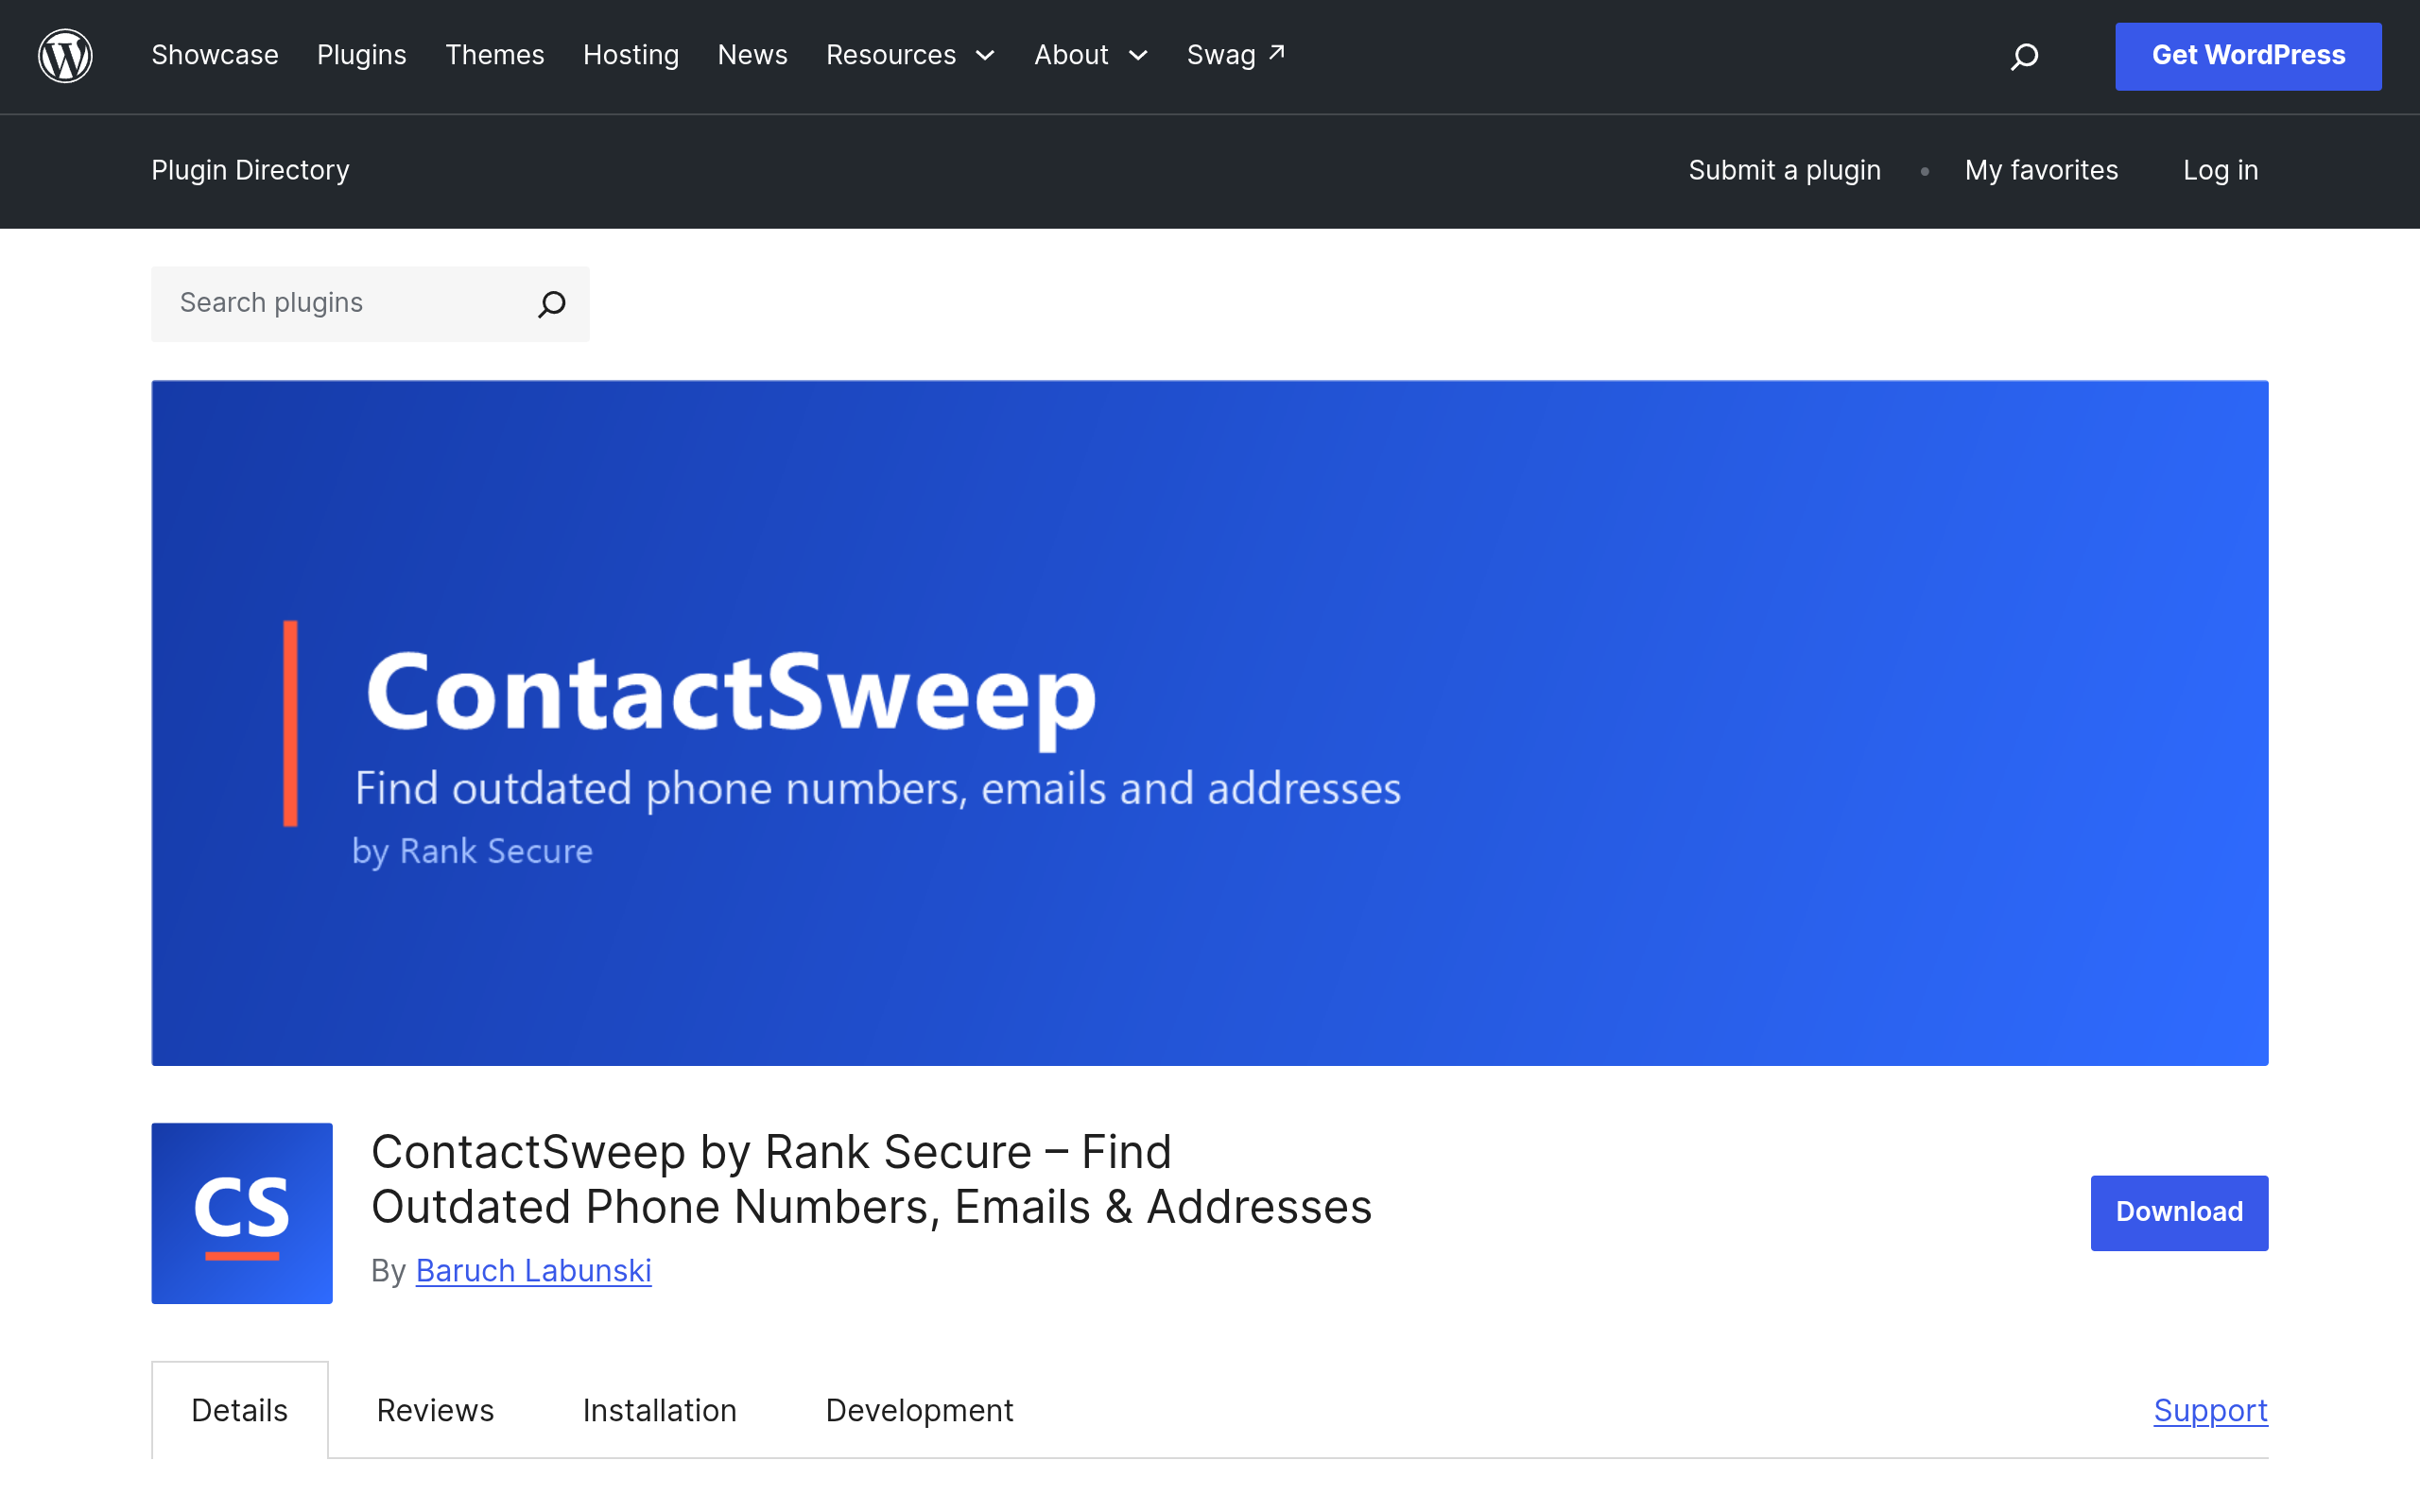Open the Support link
Viewport: 2420px width, 1512px height.
[x=2211, y=1410]
